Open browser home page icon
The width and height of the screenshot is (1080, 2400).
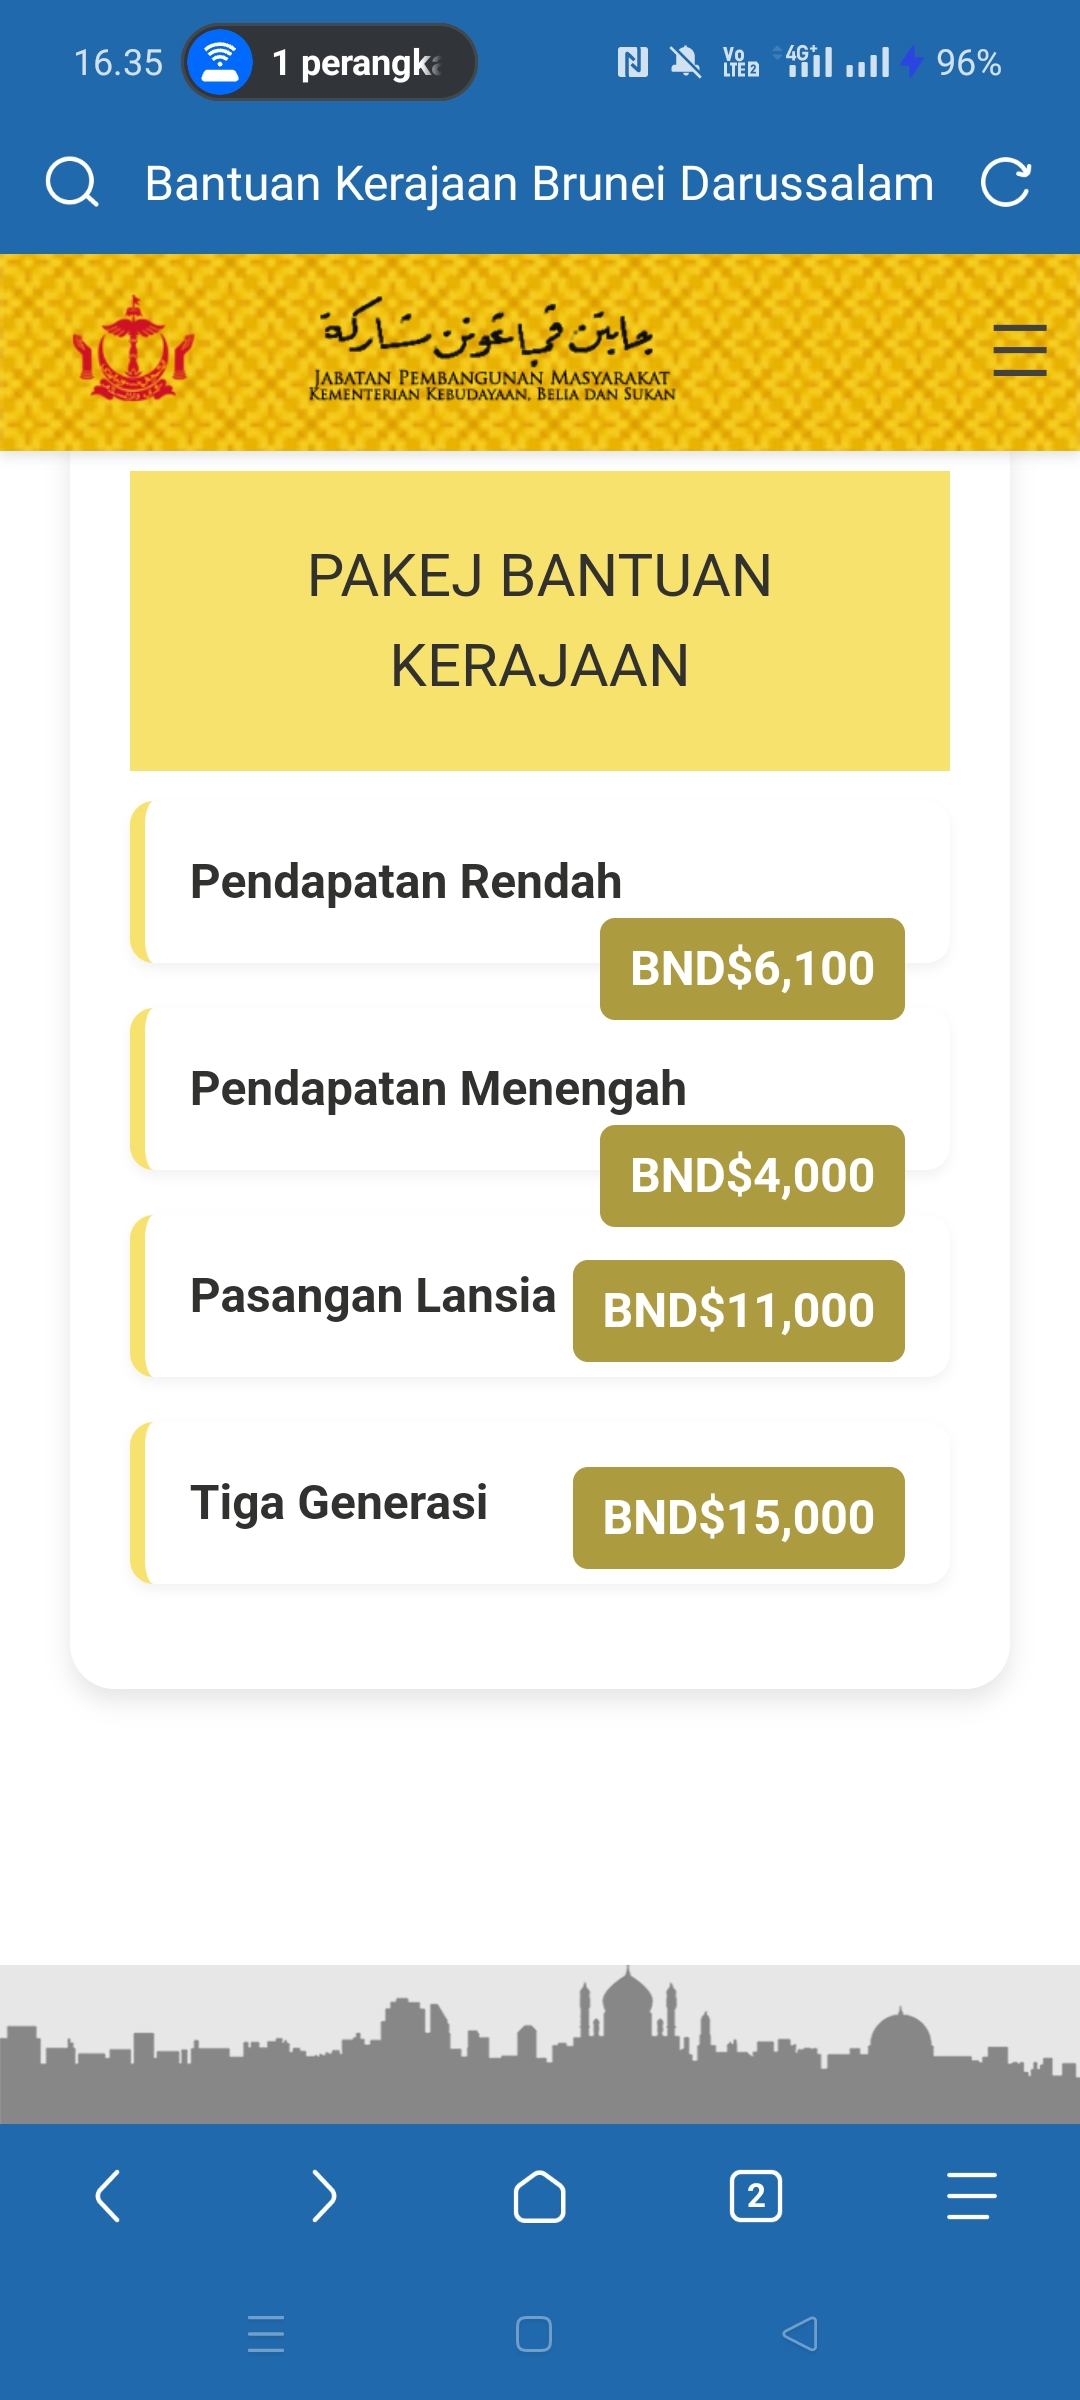point(539,2196)
